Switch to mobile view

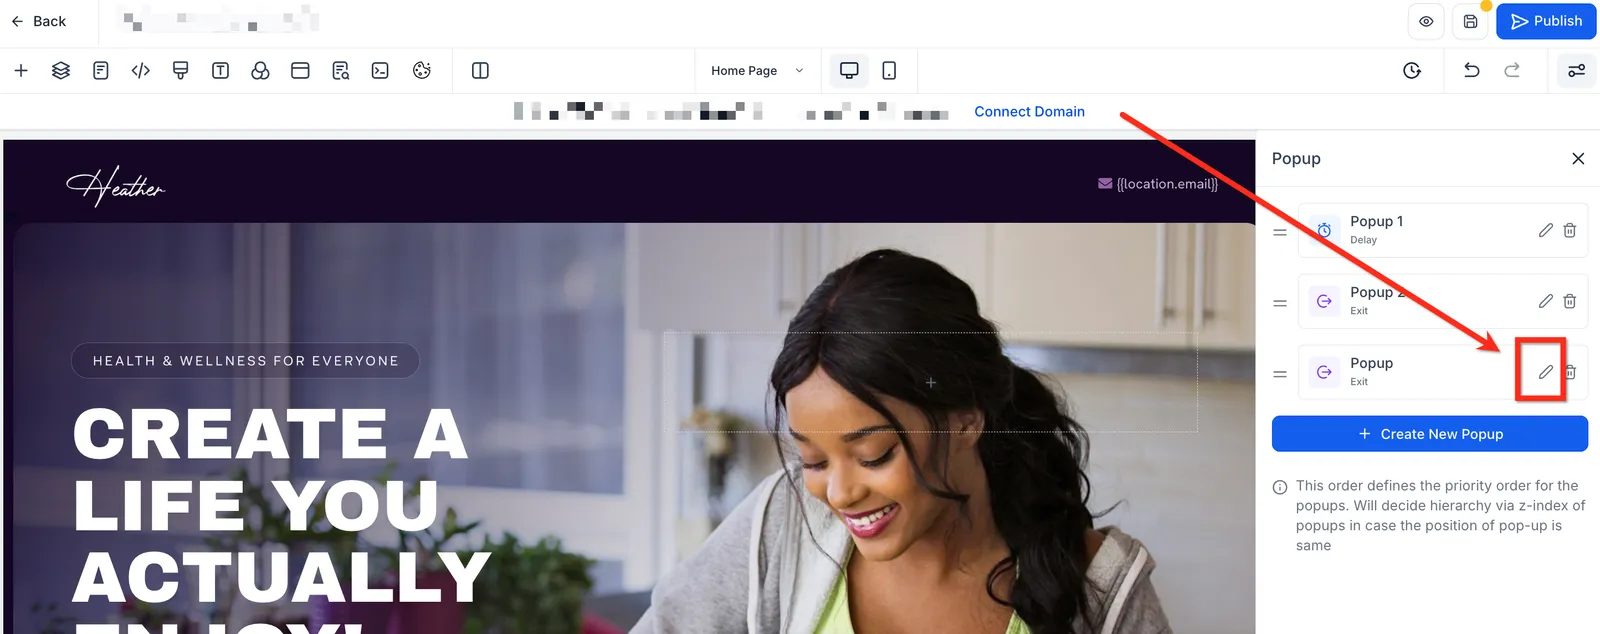[889, 70]
